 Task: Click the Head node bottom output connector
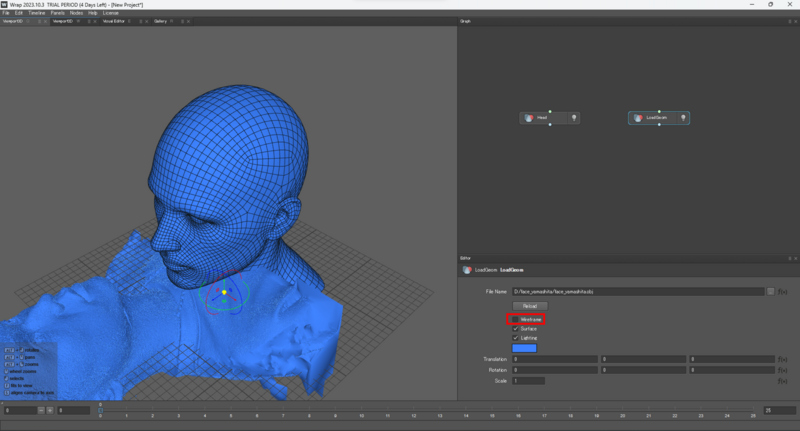550,124
